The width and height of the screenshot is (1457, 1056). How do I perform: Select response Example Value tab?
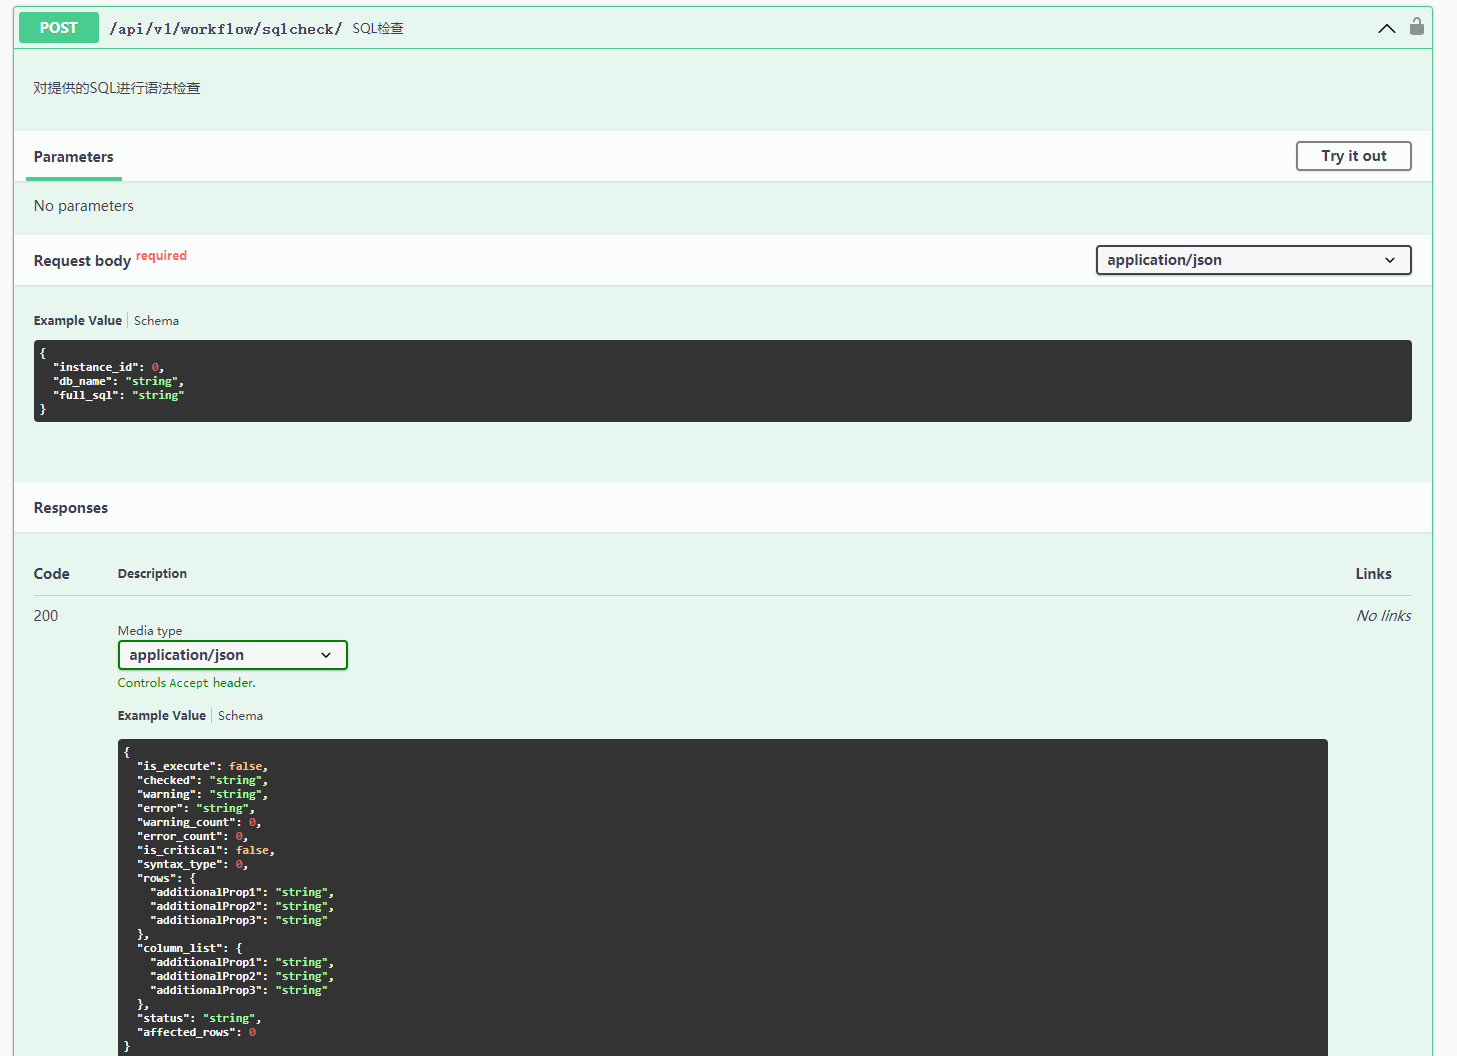(161, 716)
